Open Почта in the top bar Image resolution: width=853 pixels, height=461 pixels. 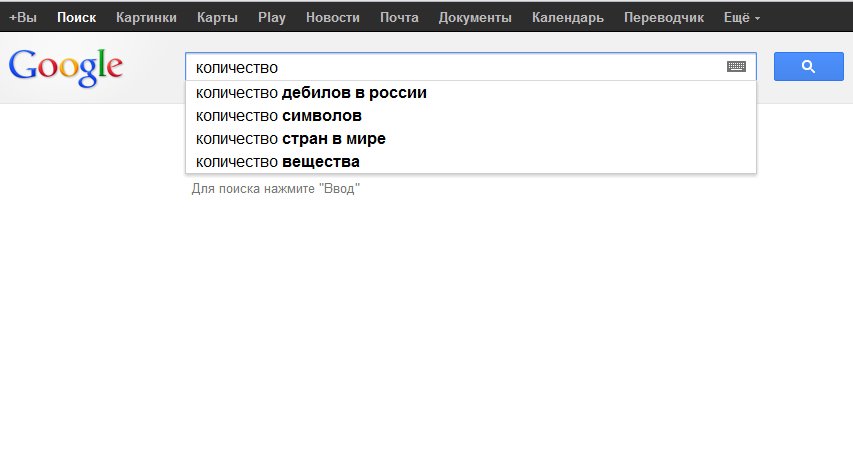[399, 17]
